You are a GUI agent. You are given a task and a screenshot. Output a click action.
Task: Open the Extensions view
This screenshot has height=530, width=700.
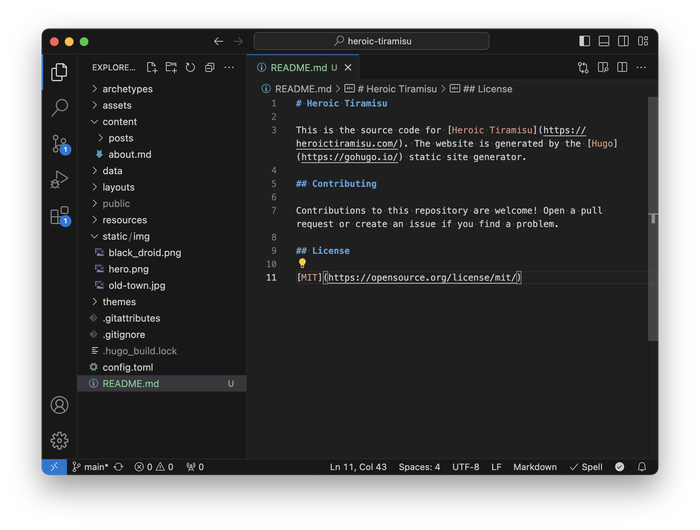pyautogui.click(x=60, y=216)
